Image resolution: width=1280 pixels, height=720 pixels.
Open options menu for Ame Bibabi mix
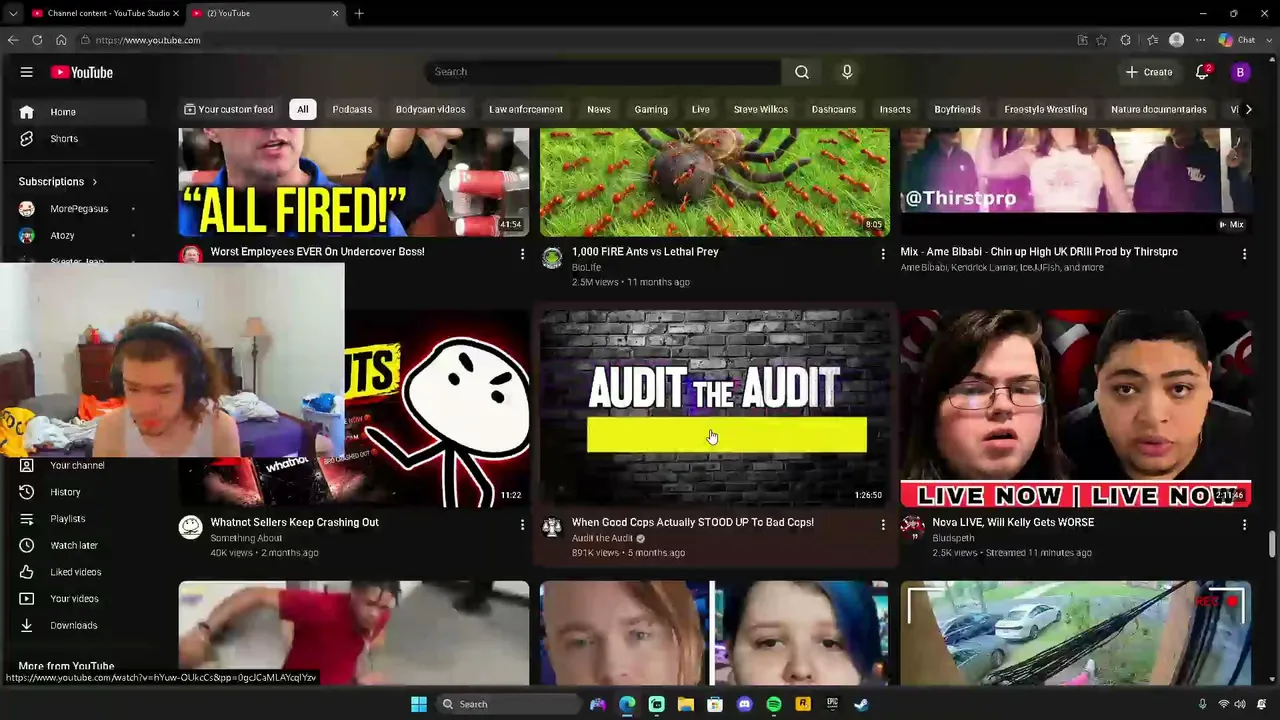coord(1244,255)
